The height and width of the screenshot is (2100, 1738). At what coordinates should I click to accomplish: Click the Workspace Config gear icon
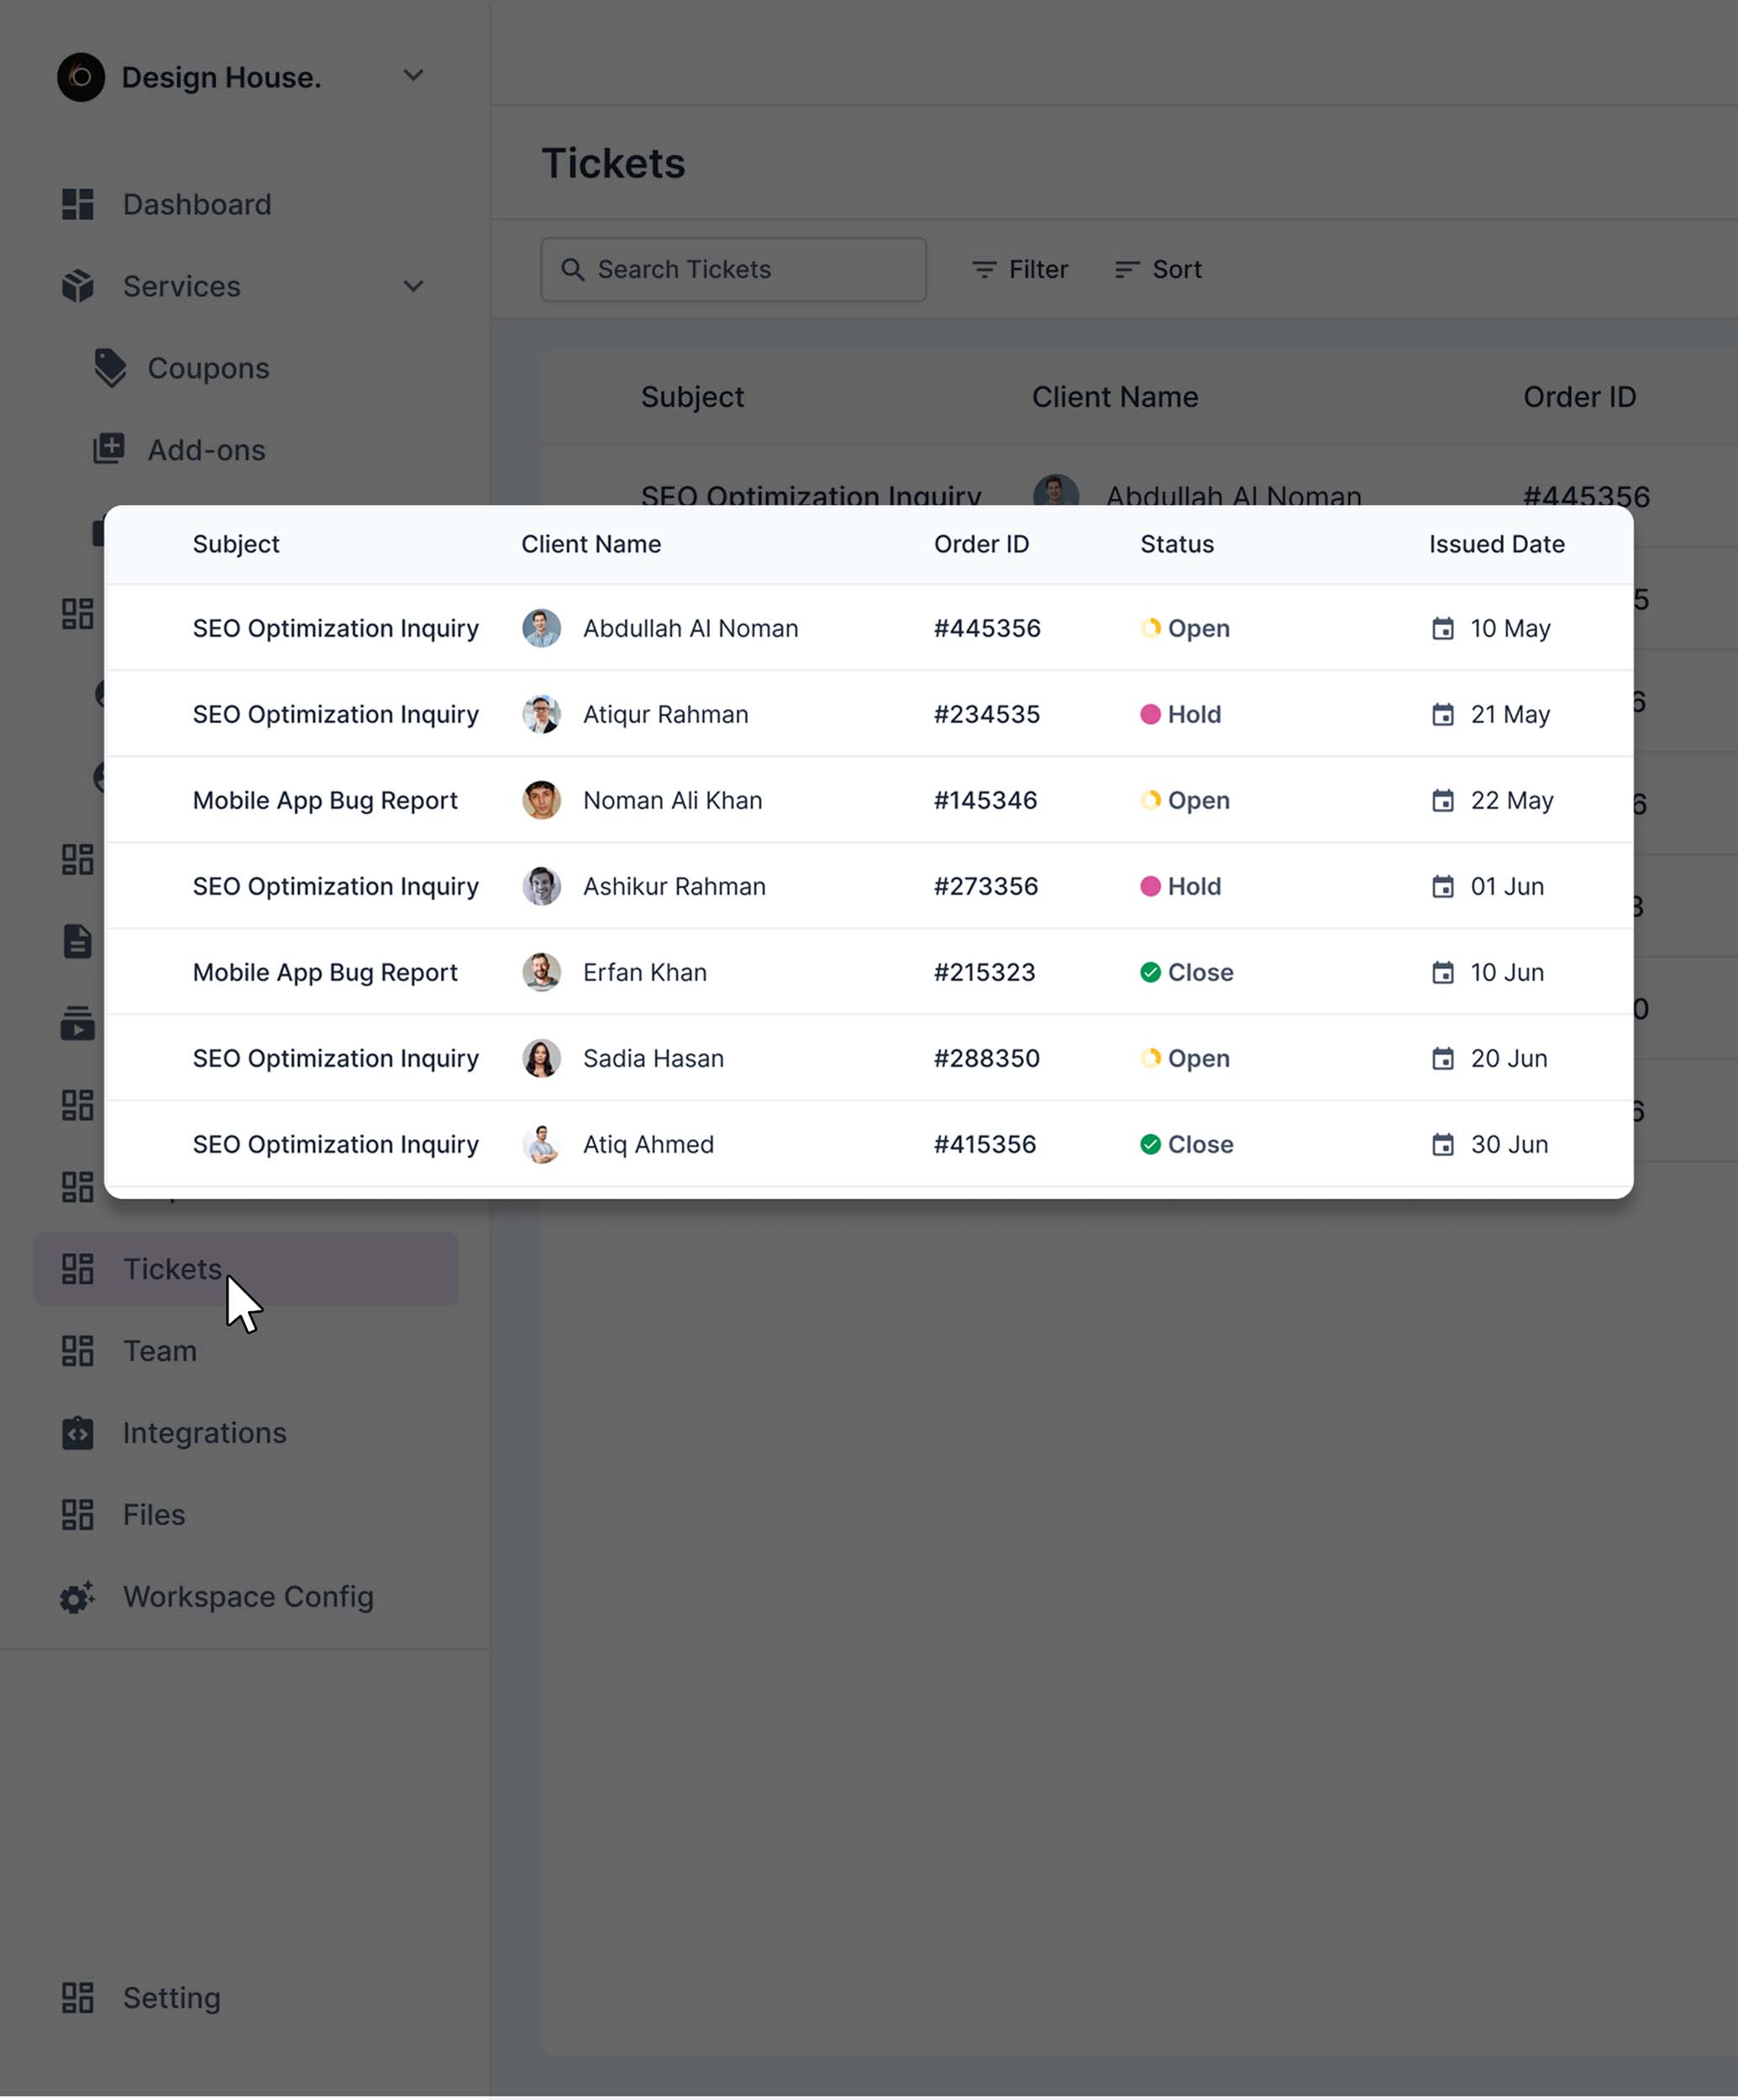click(77, 1597)
